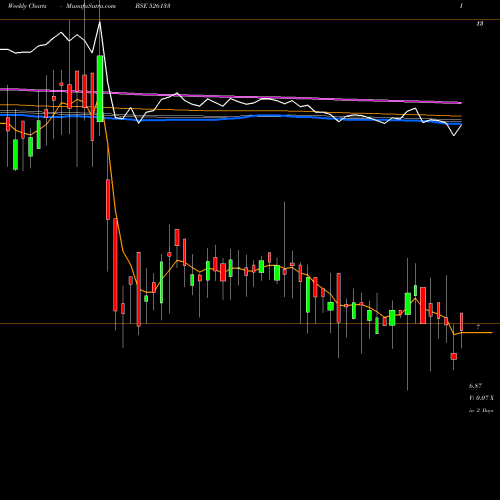Click the price label '13' at top right
Screen dimensions: 500x500
click(x=480, y=24)
